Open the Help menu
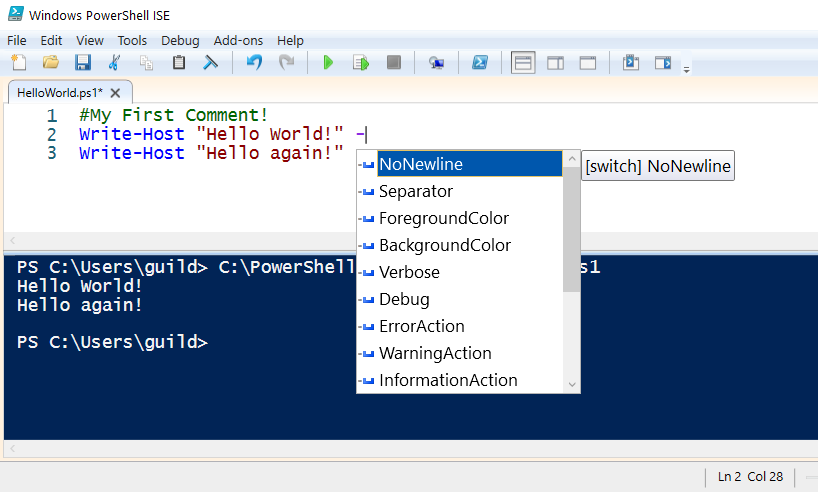Viewport: 818px width, 492px height. coord(290,40)
